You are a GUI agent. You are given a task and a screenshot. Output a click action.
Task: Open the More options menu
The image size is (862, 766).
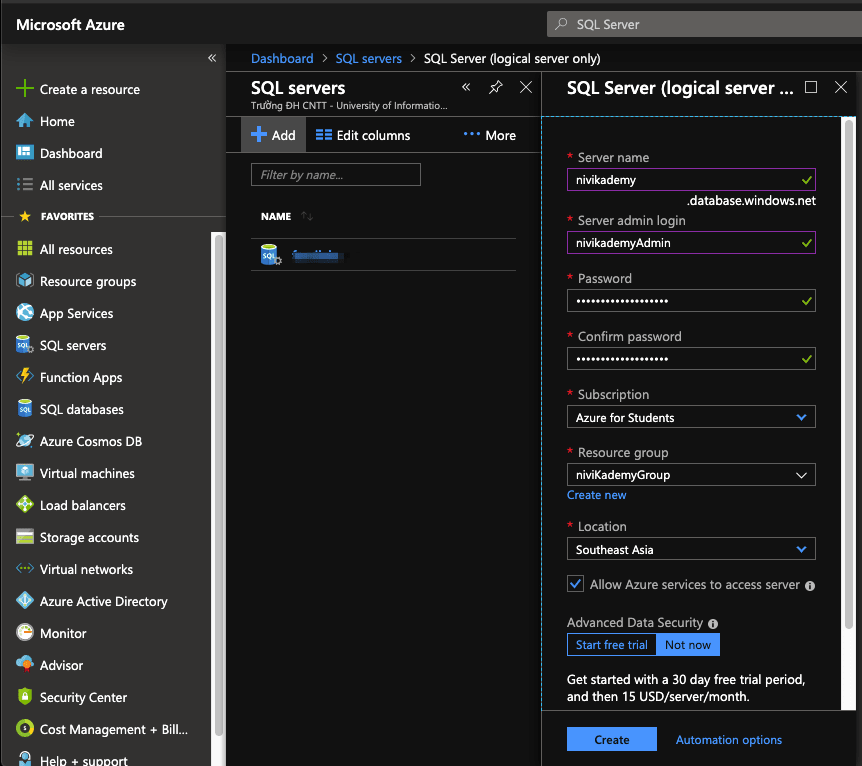click(489, 135)
